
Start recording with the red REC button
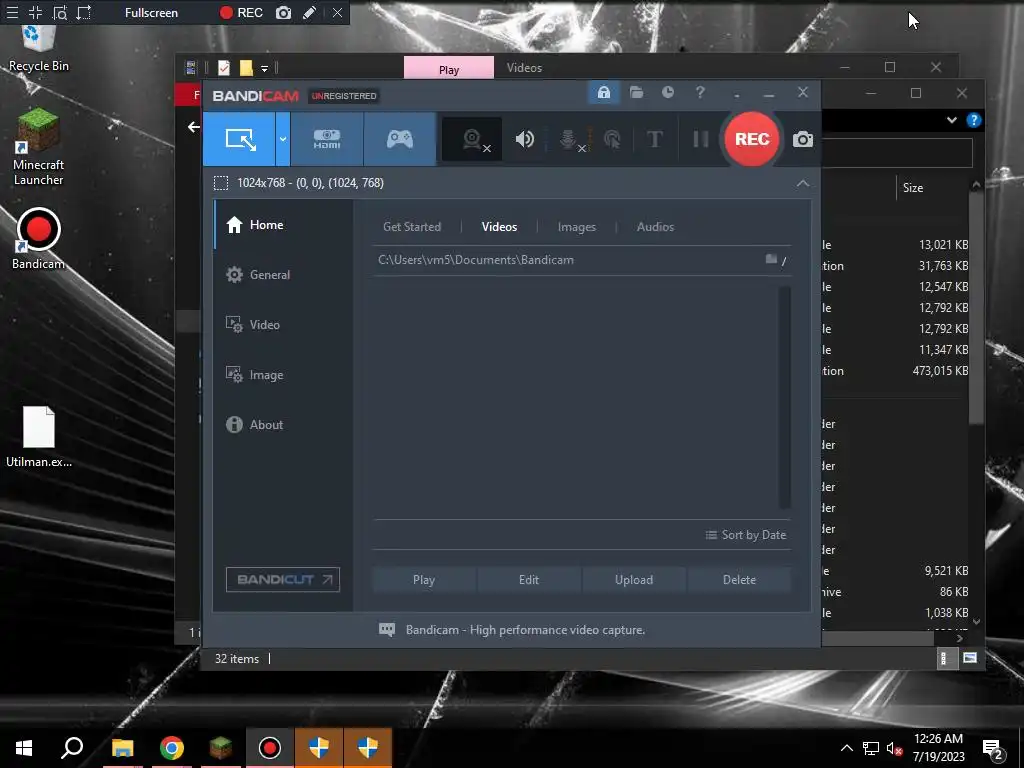pyautogui.click(x=752, y=139)
